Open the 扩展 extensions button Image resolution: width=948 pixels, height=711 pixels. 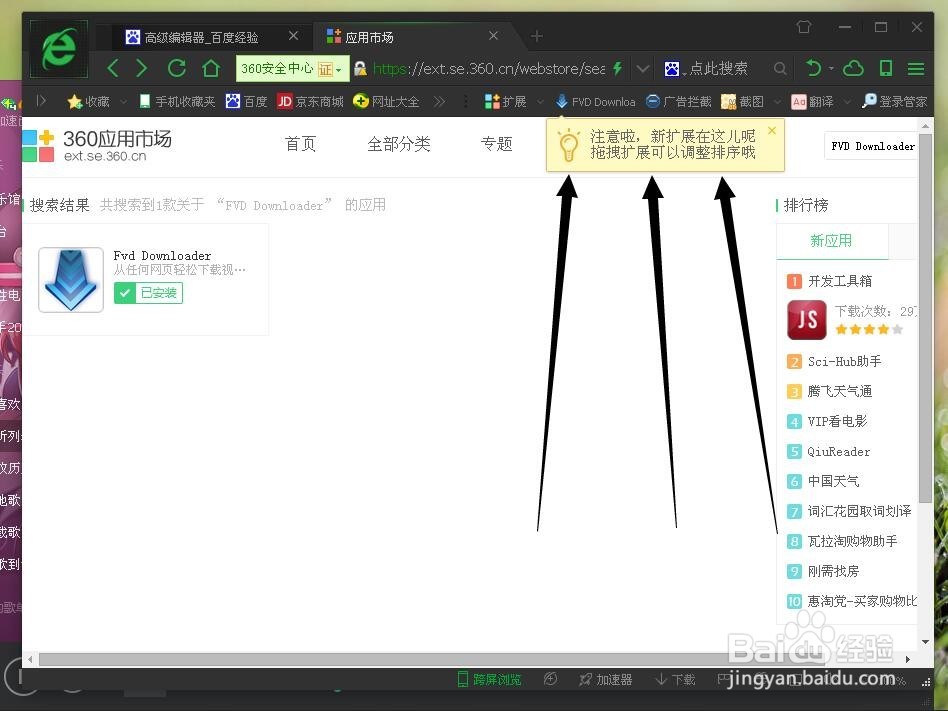pos(505,102)
